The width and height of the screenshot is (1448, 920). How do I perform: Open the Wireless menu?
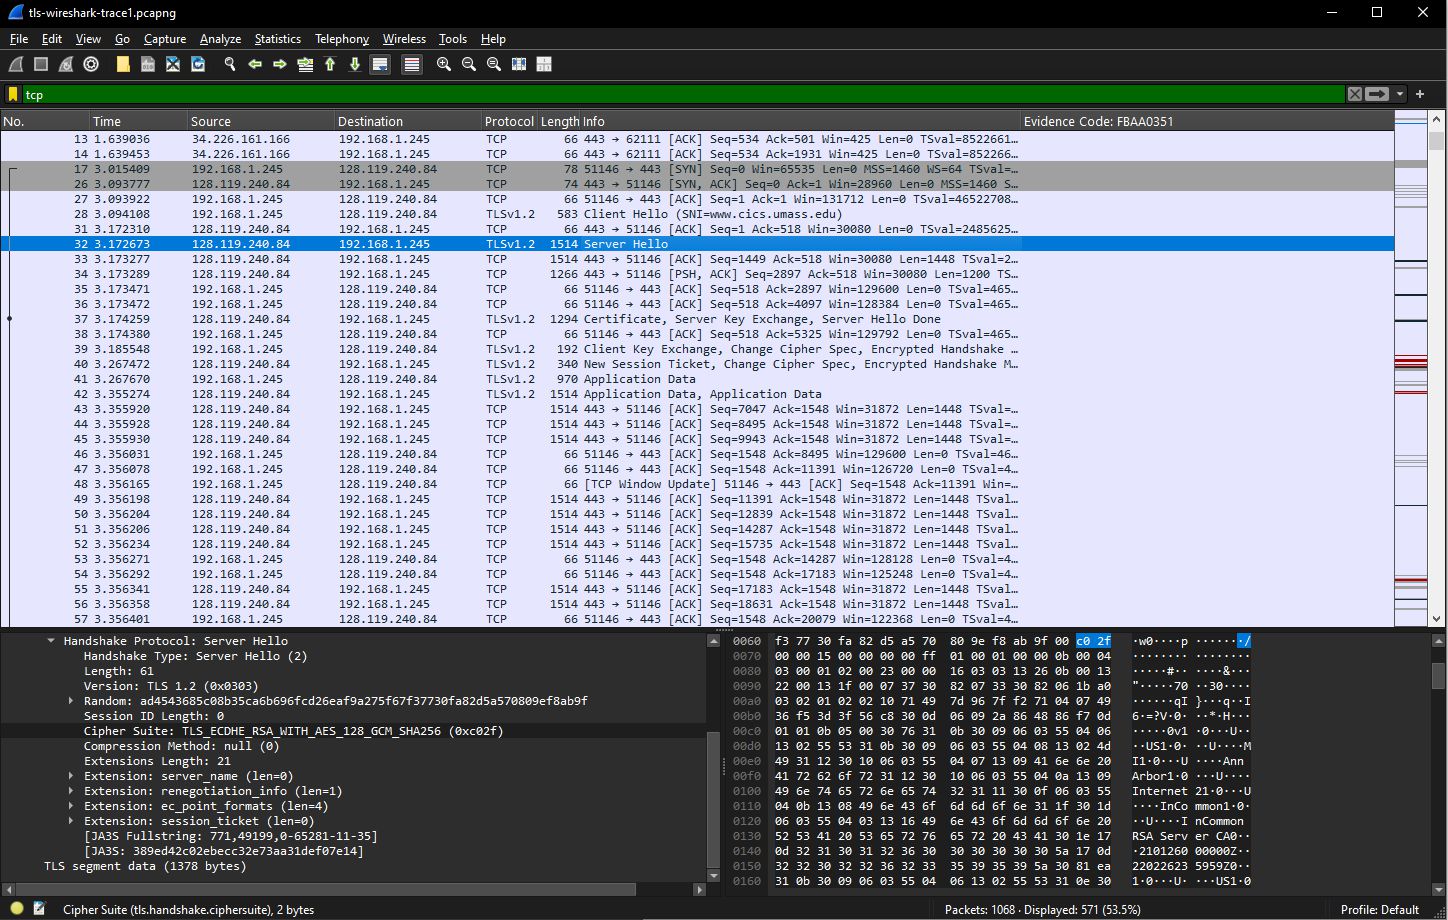pos(404,39)
